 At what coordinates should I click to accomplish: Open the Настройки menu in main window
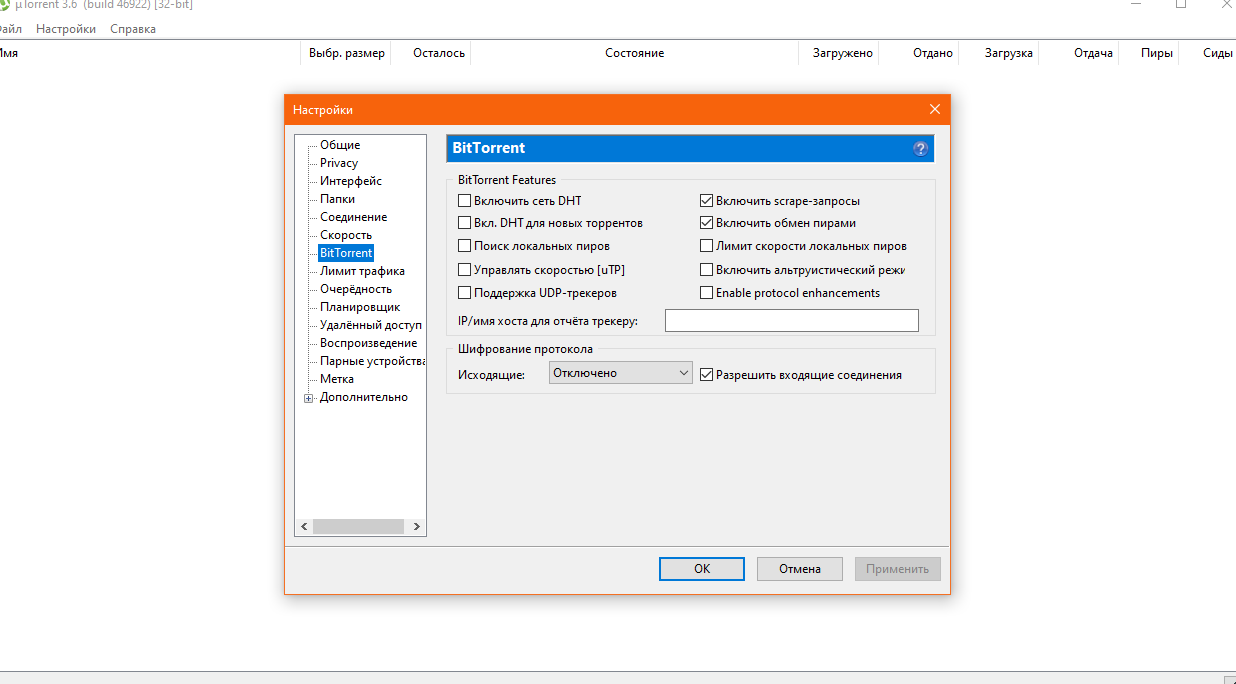pos(66,29)
